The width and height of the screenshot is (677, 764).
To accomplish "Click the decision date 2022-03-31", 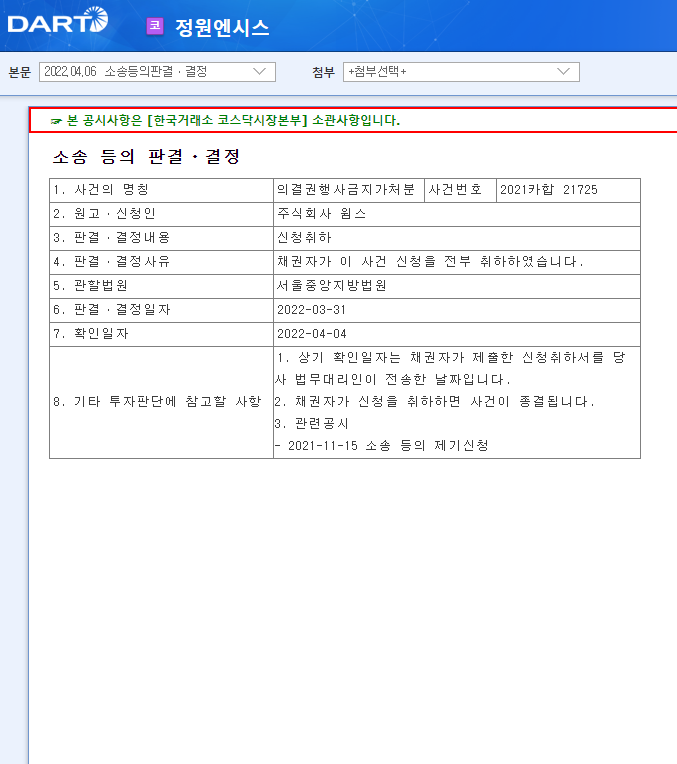I will 311,310.
